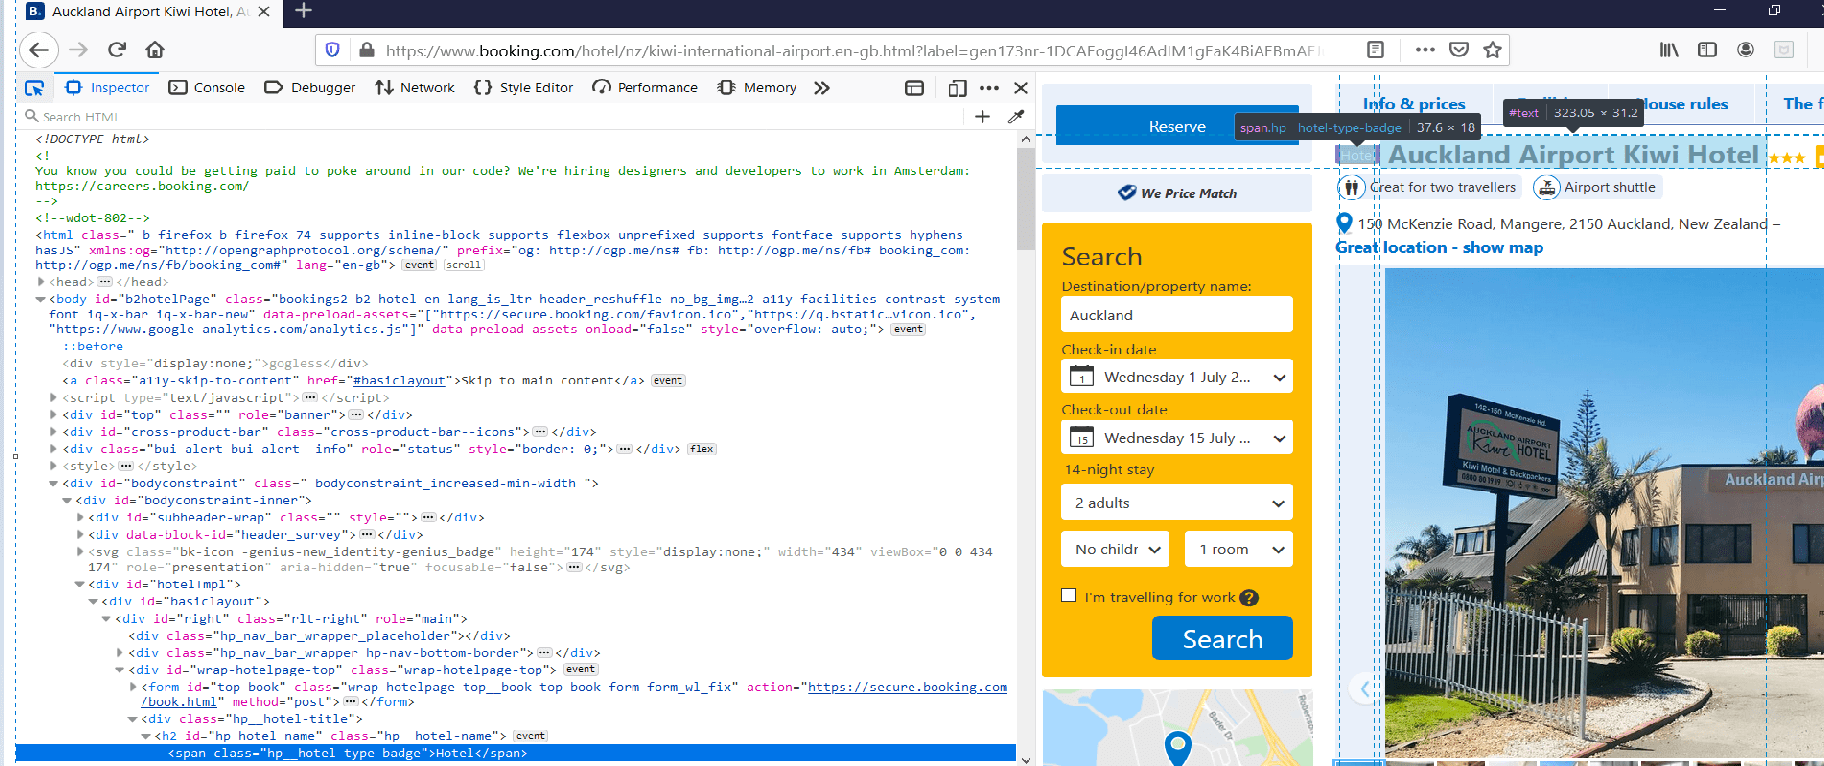Open the Style Editor tab
Viewport: 1824px width, 766px height.
(524, 88)
